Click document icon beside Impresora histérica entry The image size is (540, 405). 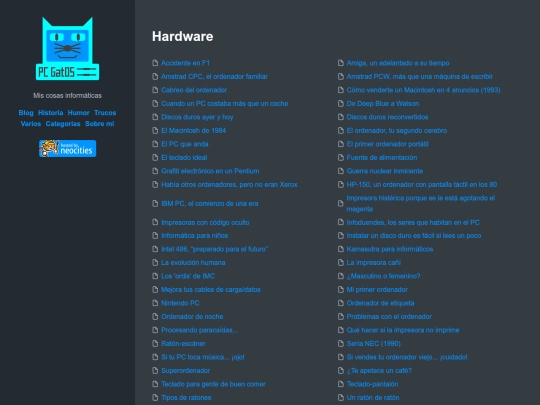point(341,204)
